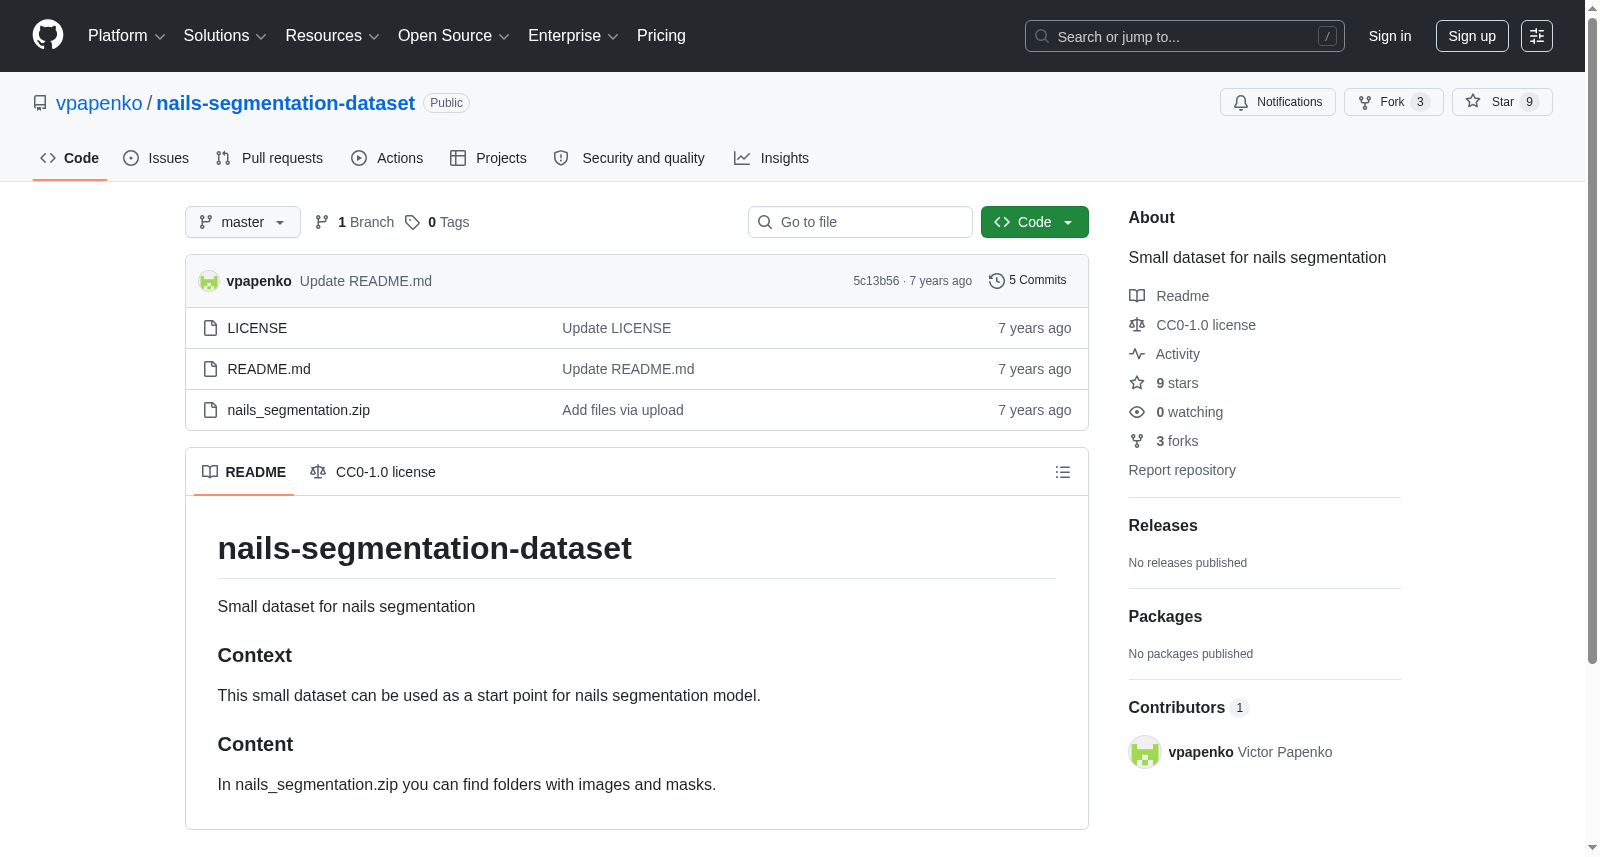Click the README.md file icon

[210, 369]
